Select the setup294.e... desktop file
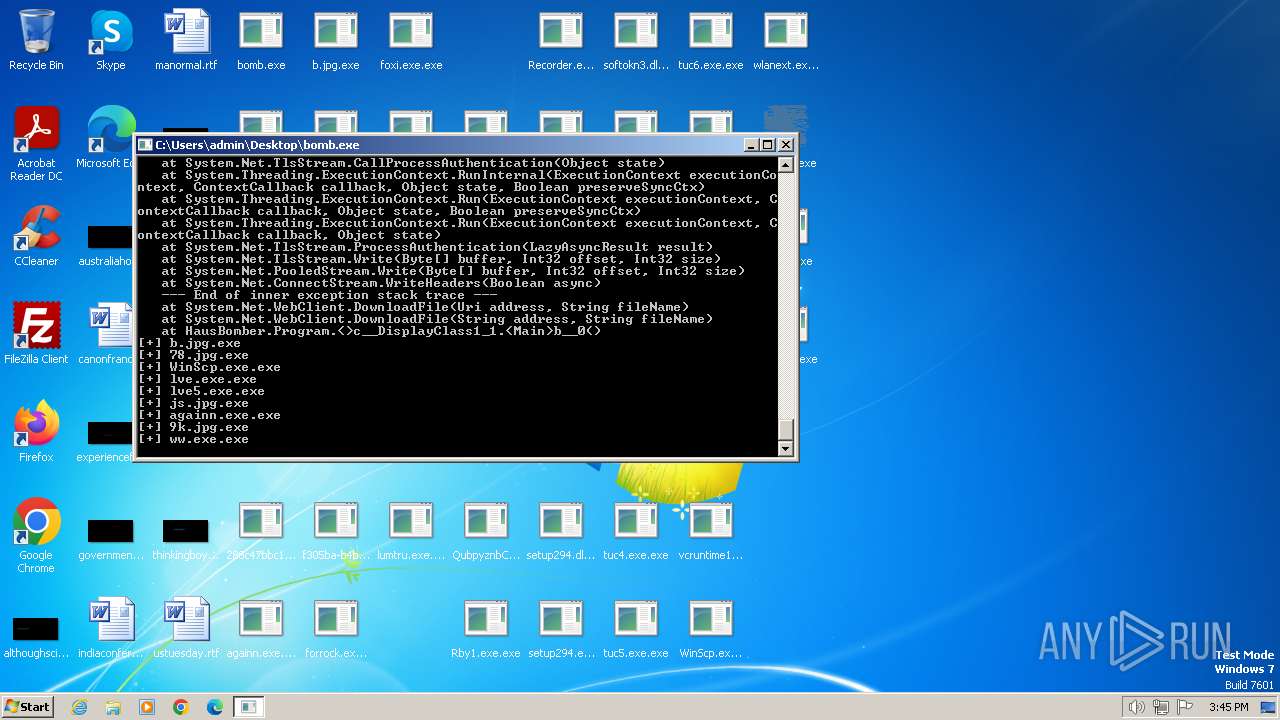 561,628
